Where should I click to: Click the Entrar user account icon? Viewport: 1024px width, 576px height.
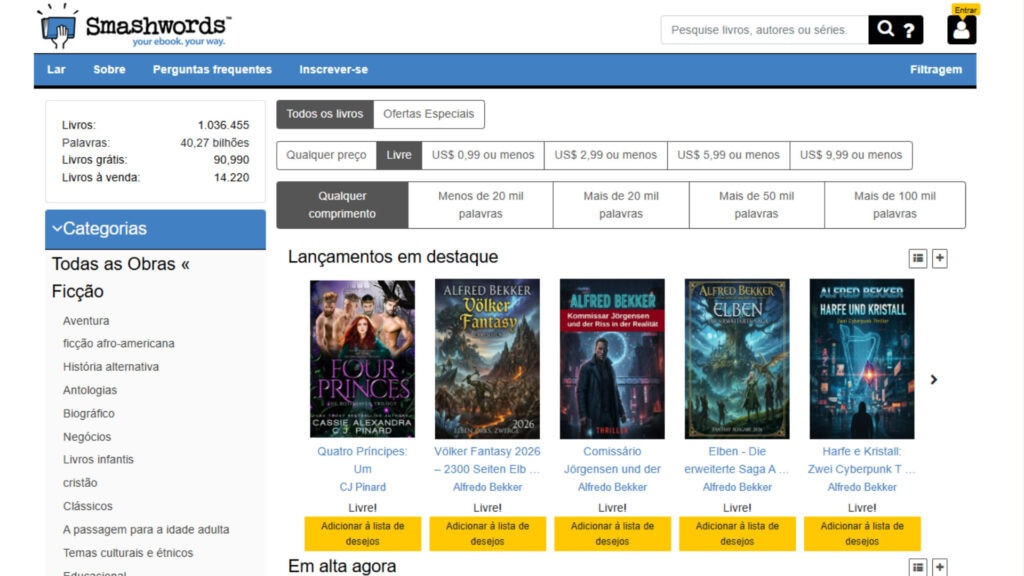pos(961,29)
